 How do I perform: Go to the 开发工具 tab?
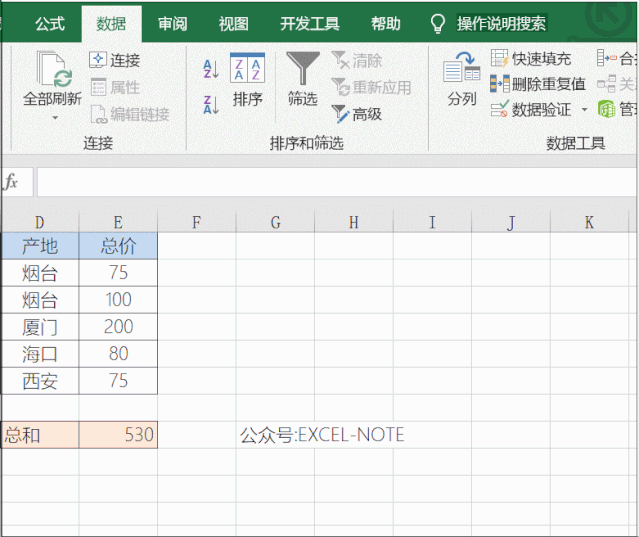[x=309, y=23]
